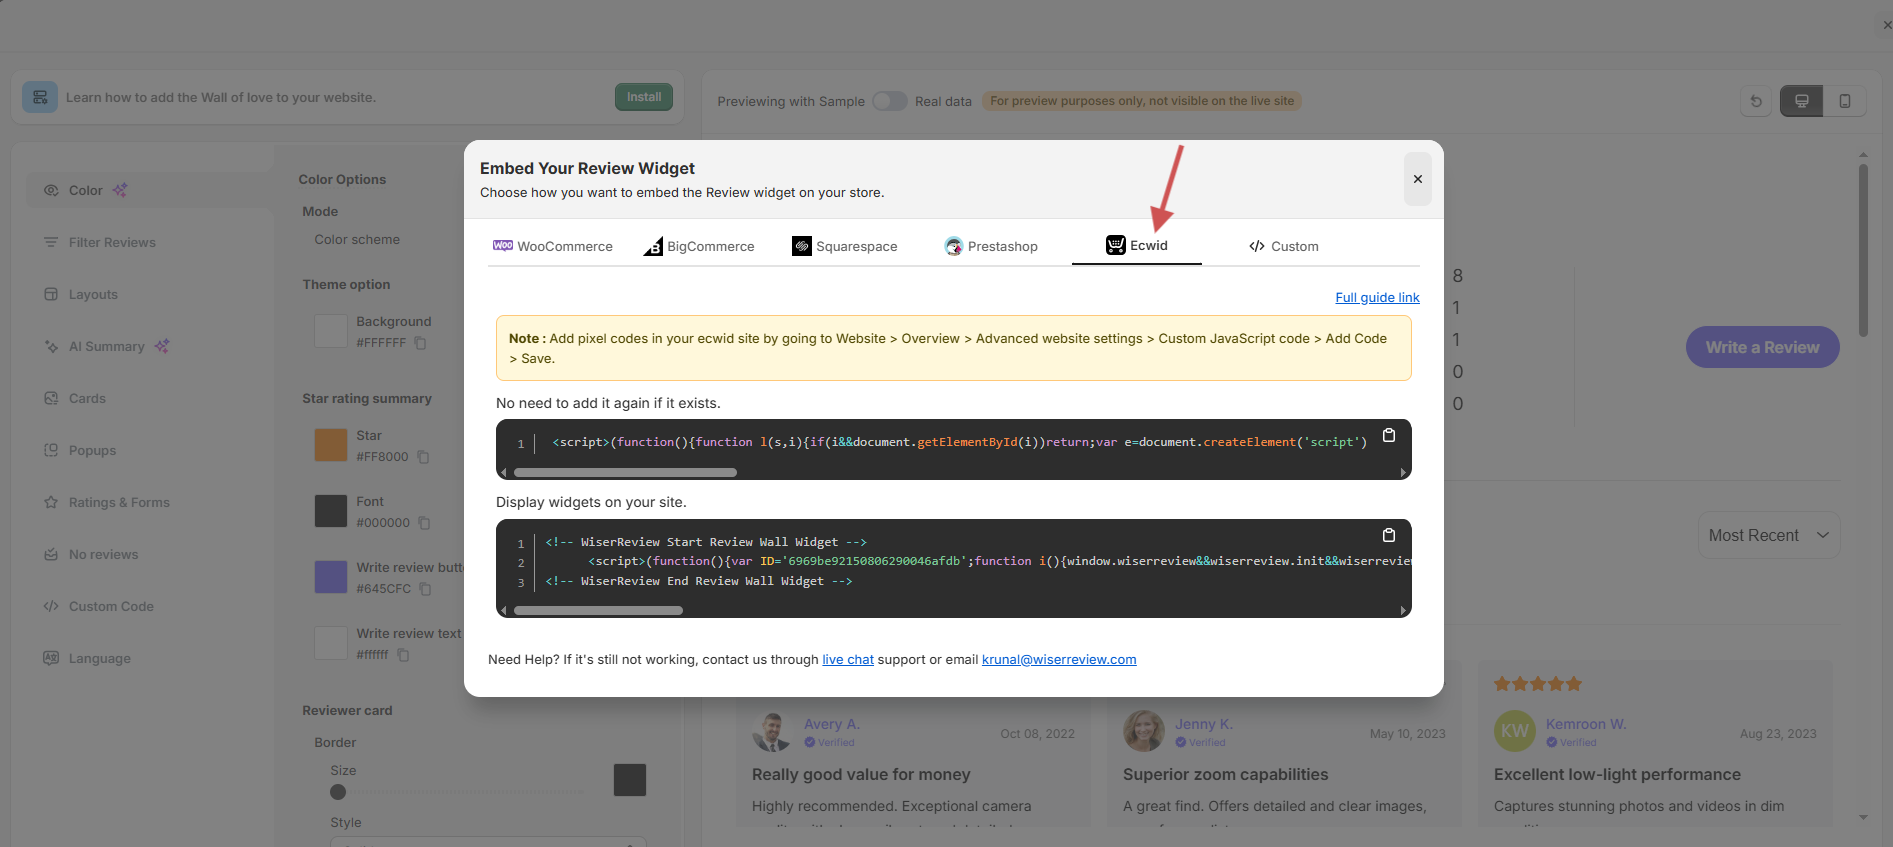The height and width of the screenshot is (847, 1893).
Task: Open the Squarespace tab
Action: tap(845, 246)
